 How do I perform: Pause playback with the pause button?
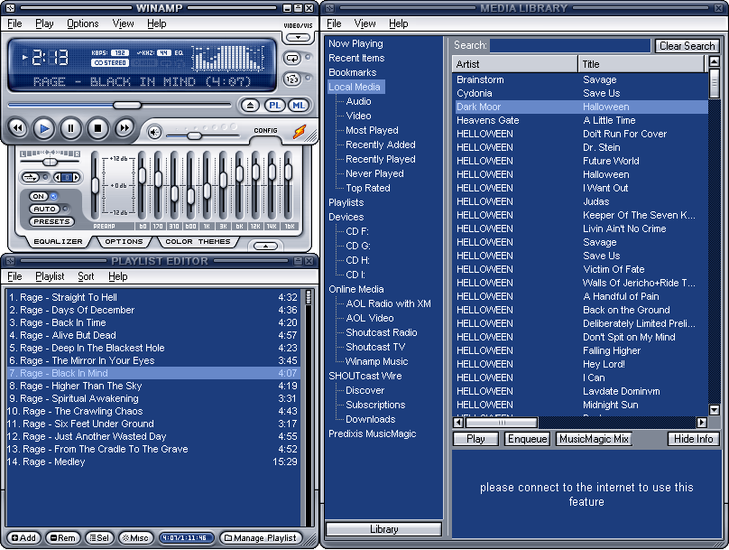click(x=71, y=128)
